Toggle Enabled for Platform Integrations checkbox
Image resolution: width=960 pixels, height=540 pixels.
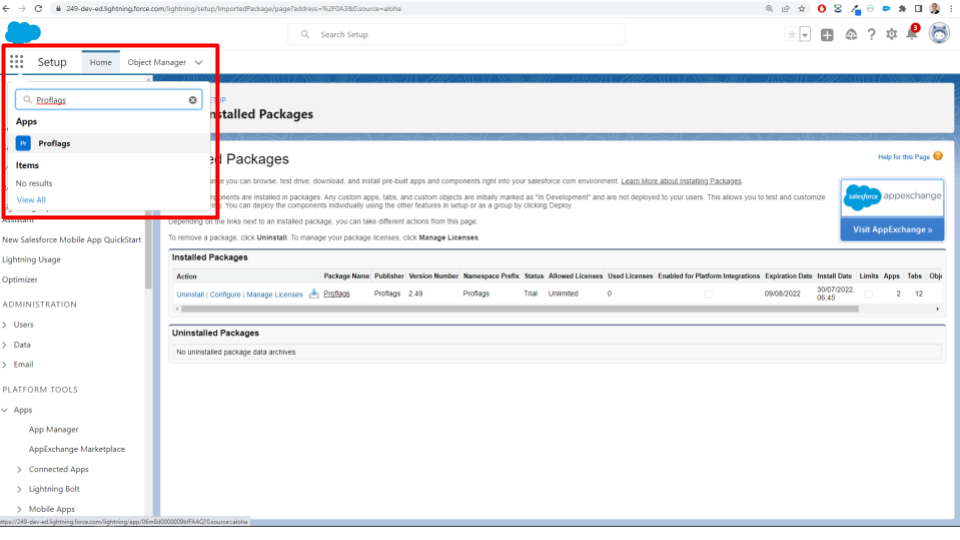[708, 294]
